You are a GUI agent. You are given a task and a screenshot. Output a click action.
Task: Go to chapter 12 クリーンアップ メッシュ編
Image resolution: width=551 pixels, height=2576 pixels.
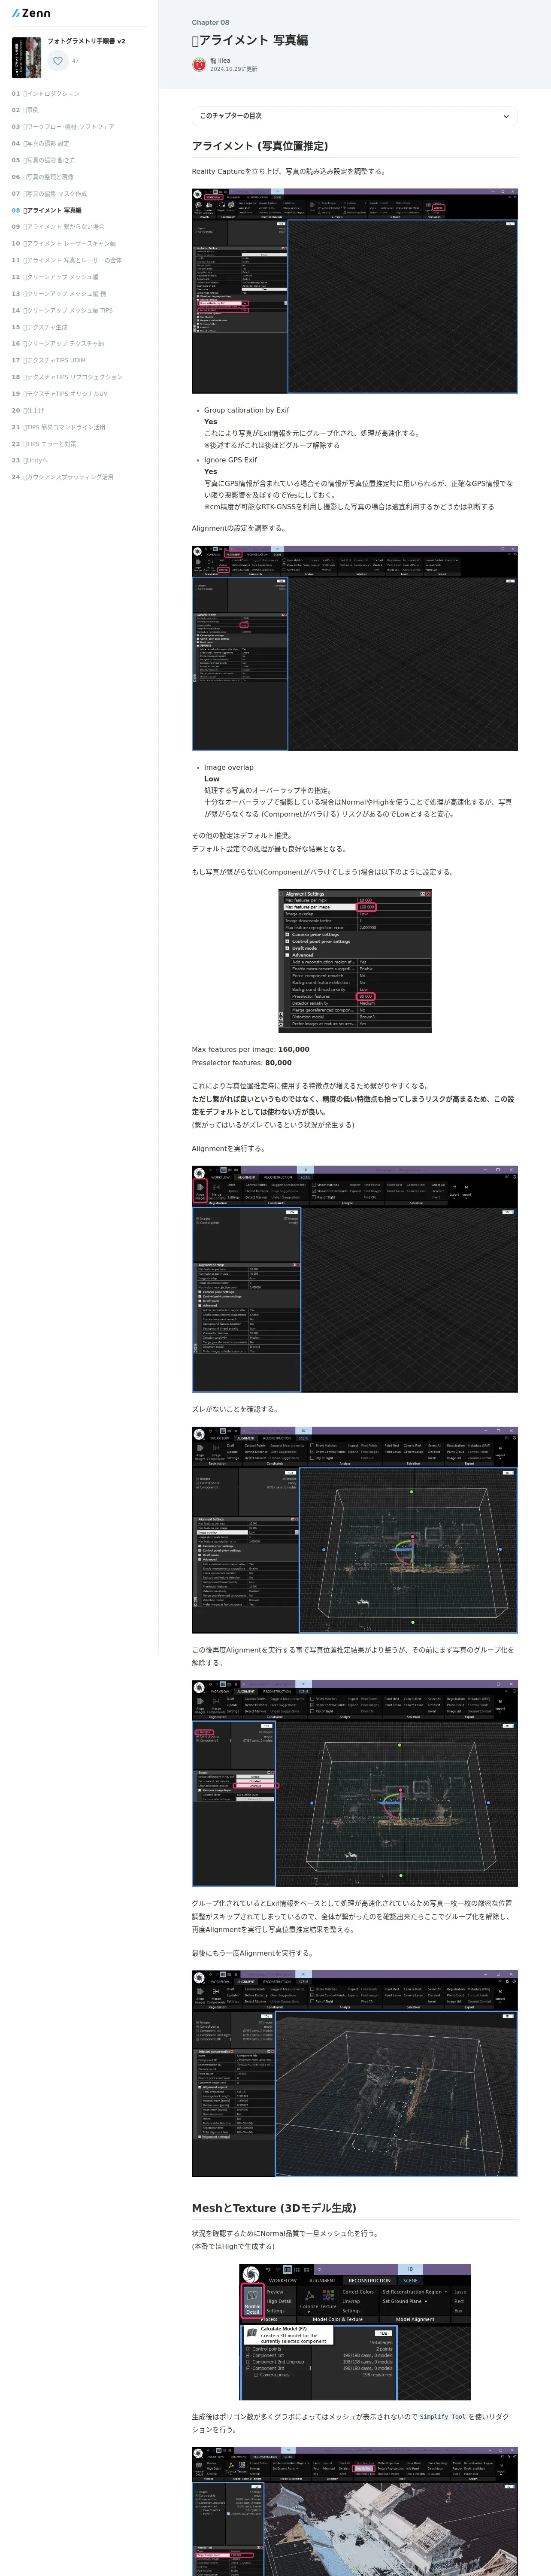coord(56,277)
